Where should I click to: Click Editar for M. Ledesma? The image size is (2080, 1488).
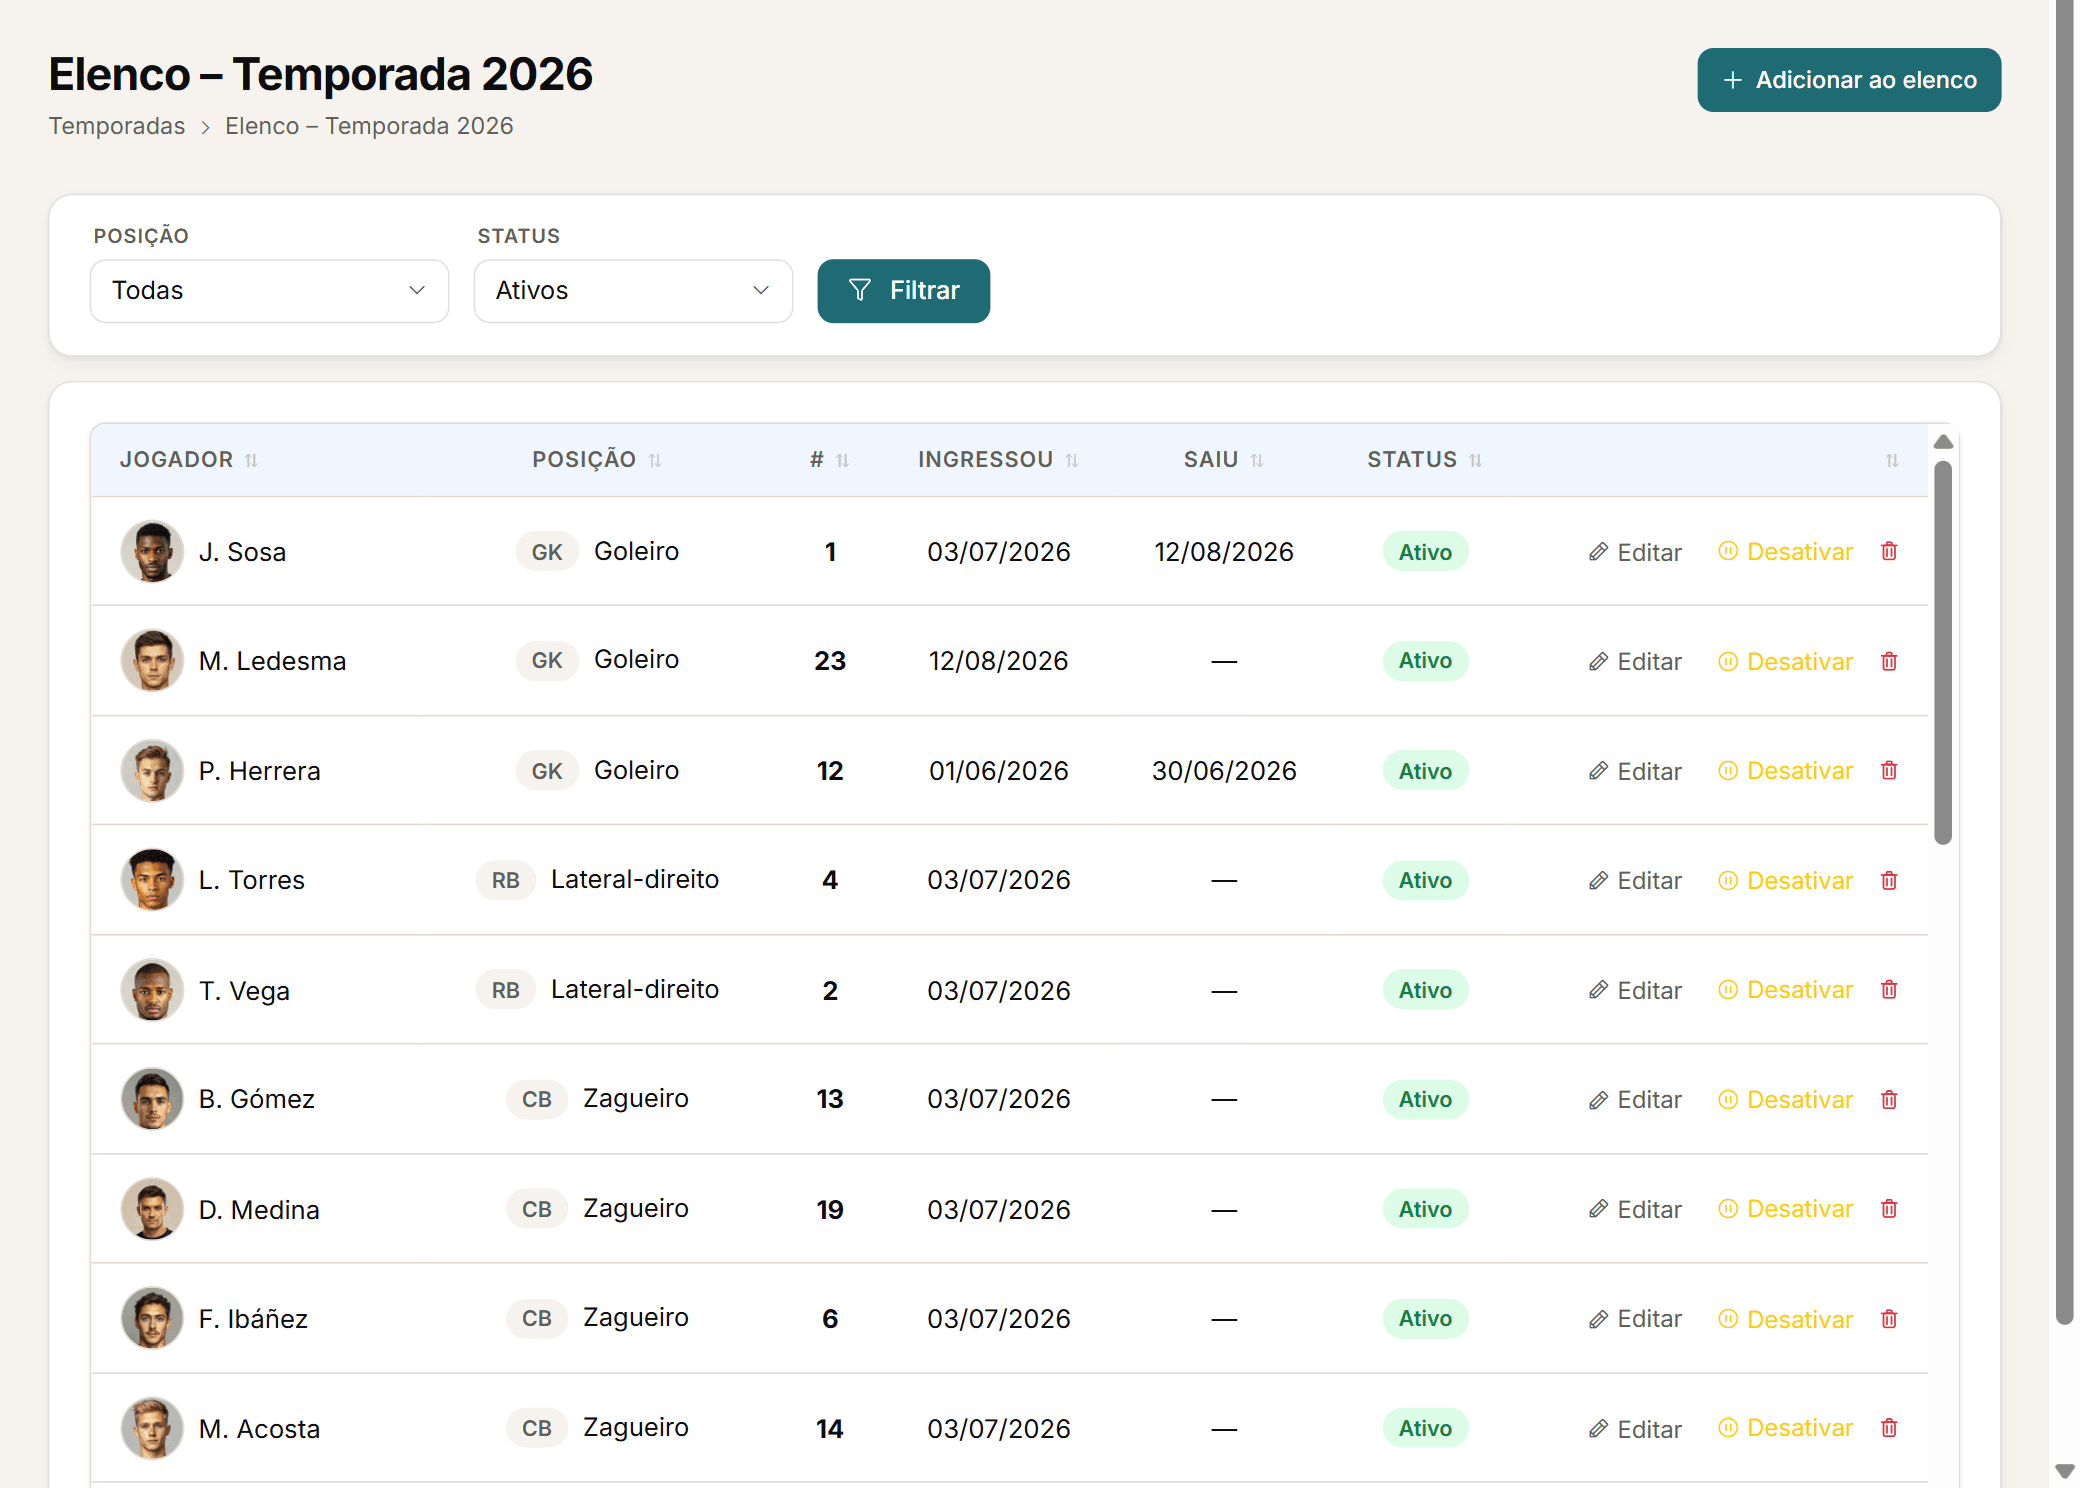[1635, 661]
